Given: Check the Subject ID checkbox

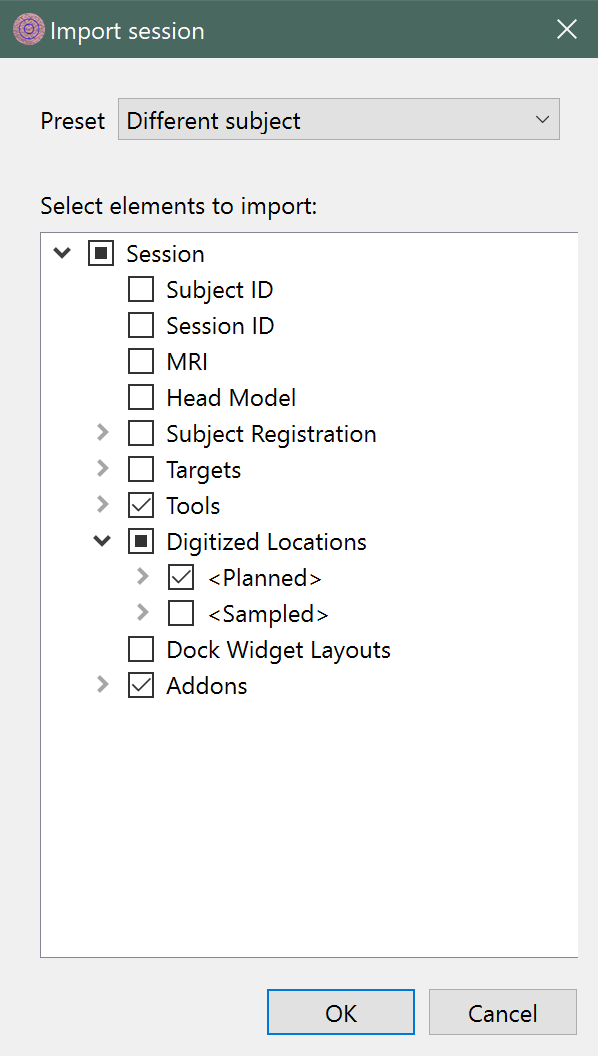Looking at the screenshot, I should 141,290.
